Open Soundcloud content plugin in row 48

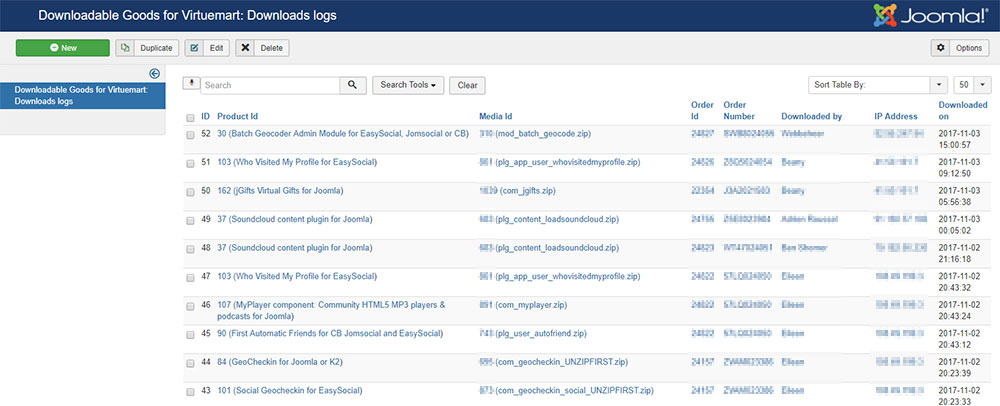point(295,247)
